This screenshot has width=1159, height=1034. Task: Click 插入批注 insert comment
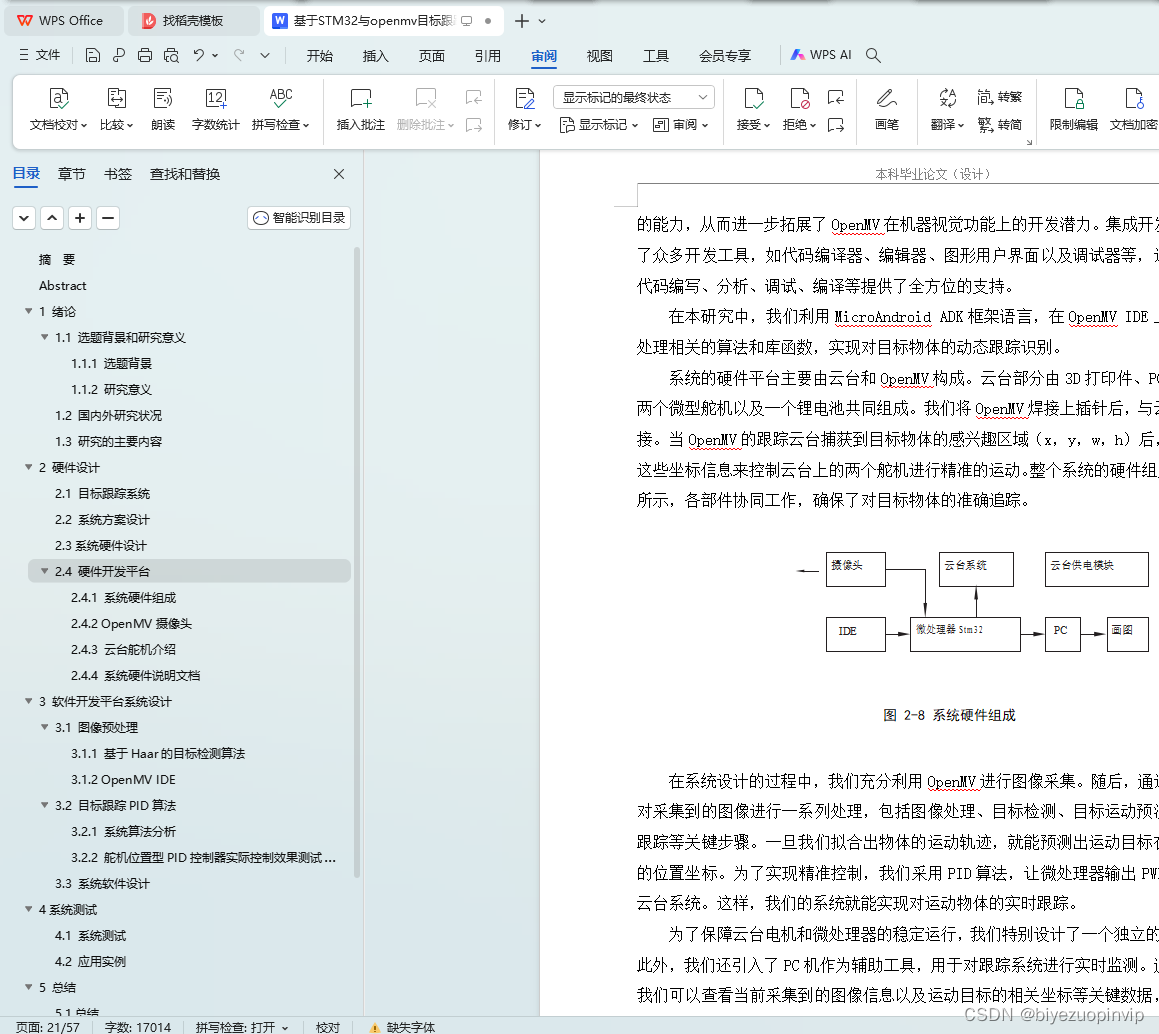click(361, 109)
